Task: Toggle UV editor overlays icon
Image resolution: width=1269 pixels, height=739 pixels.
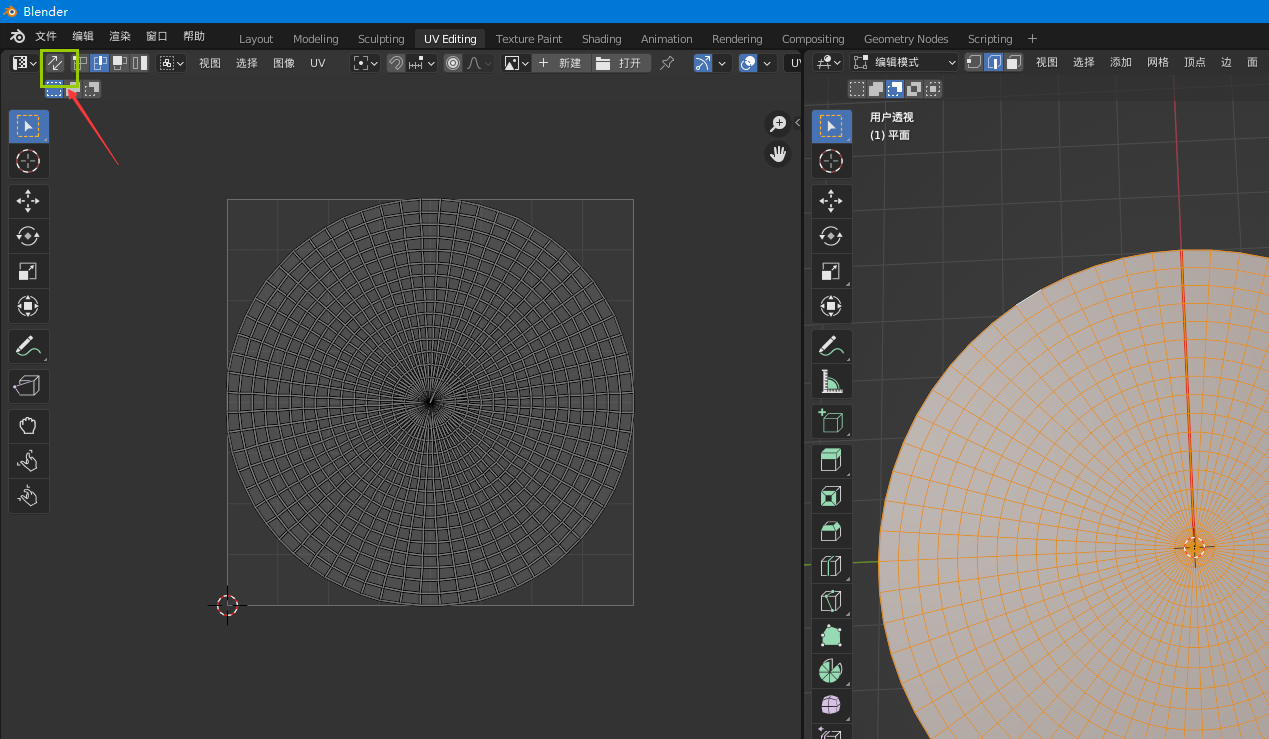Action: click(748, 63)
